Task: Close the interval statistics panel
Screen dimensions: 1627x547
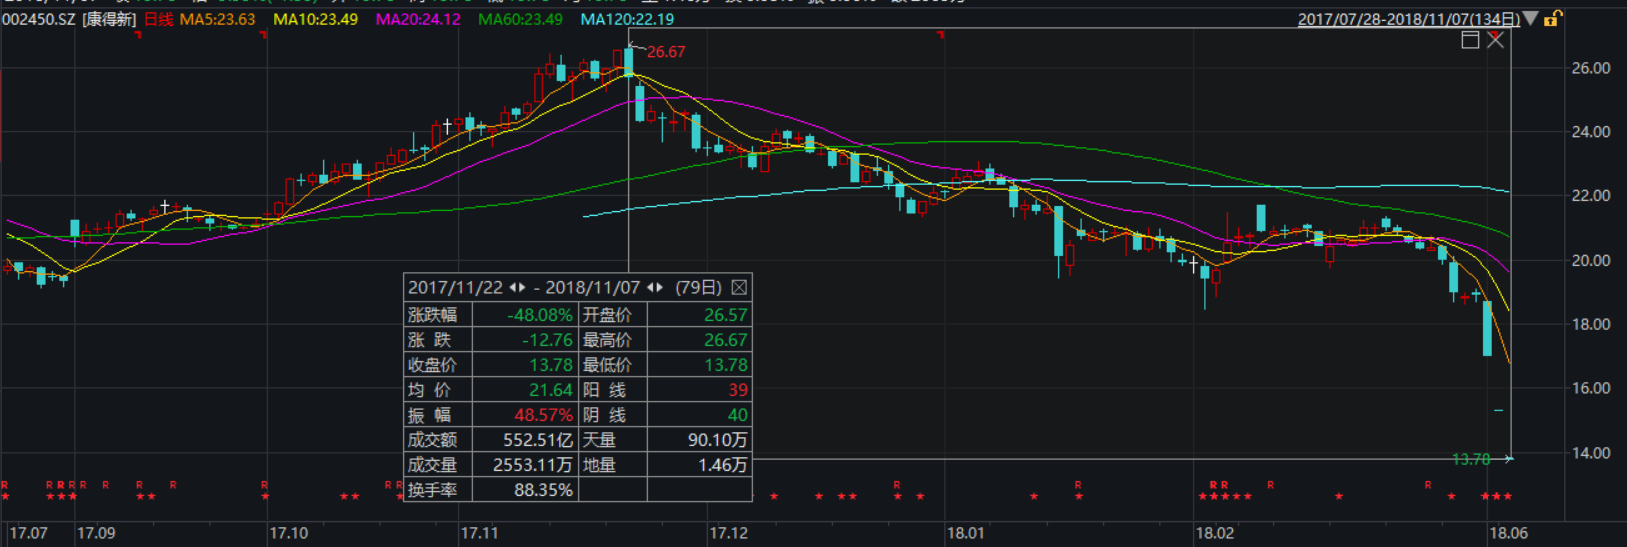Action: [x=739, y=287]
